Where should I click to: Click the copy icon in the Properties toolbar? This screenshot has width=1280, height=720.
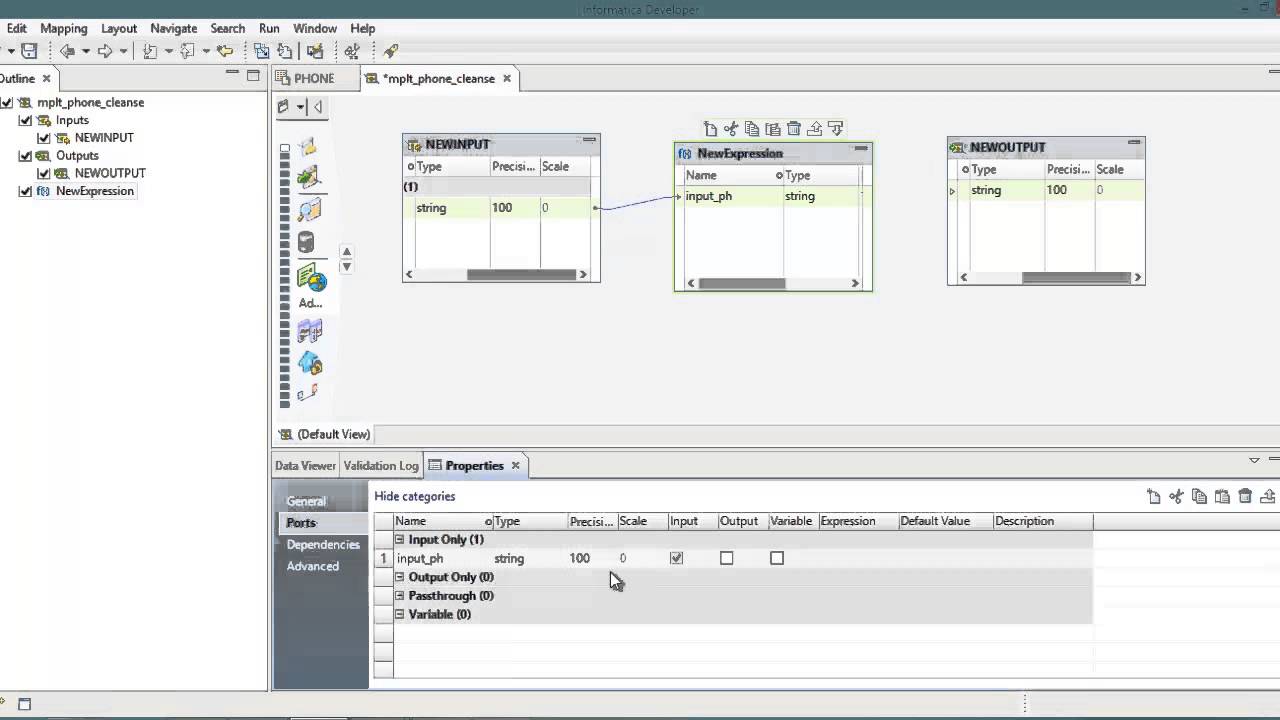point(1199,496)
